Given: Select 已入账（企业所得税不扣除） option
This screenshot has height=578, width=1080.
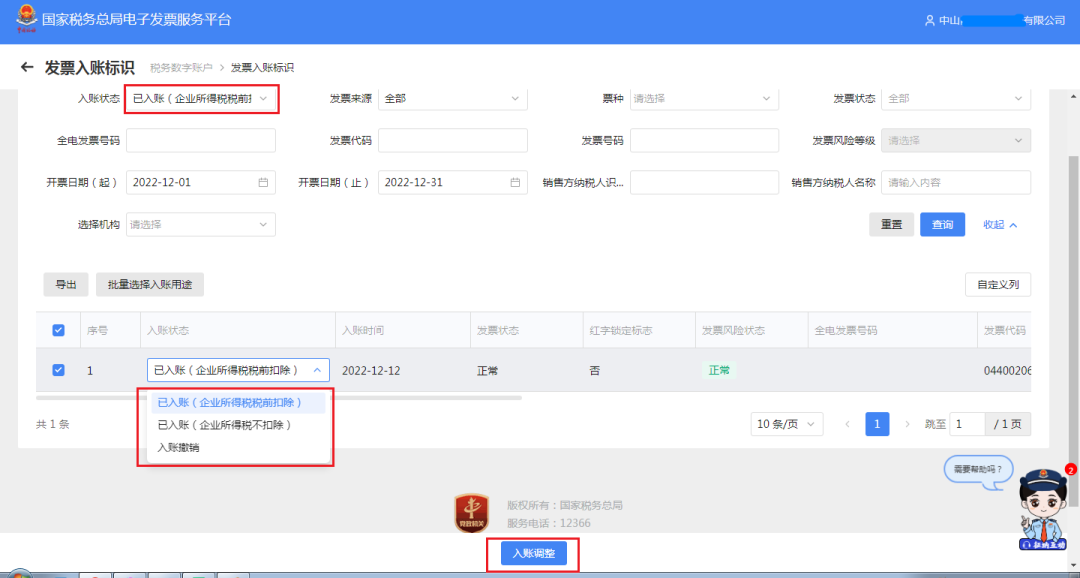Looking at the screenshot, I should (224, 425).
